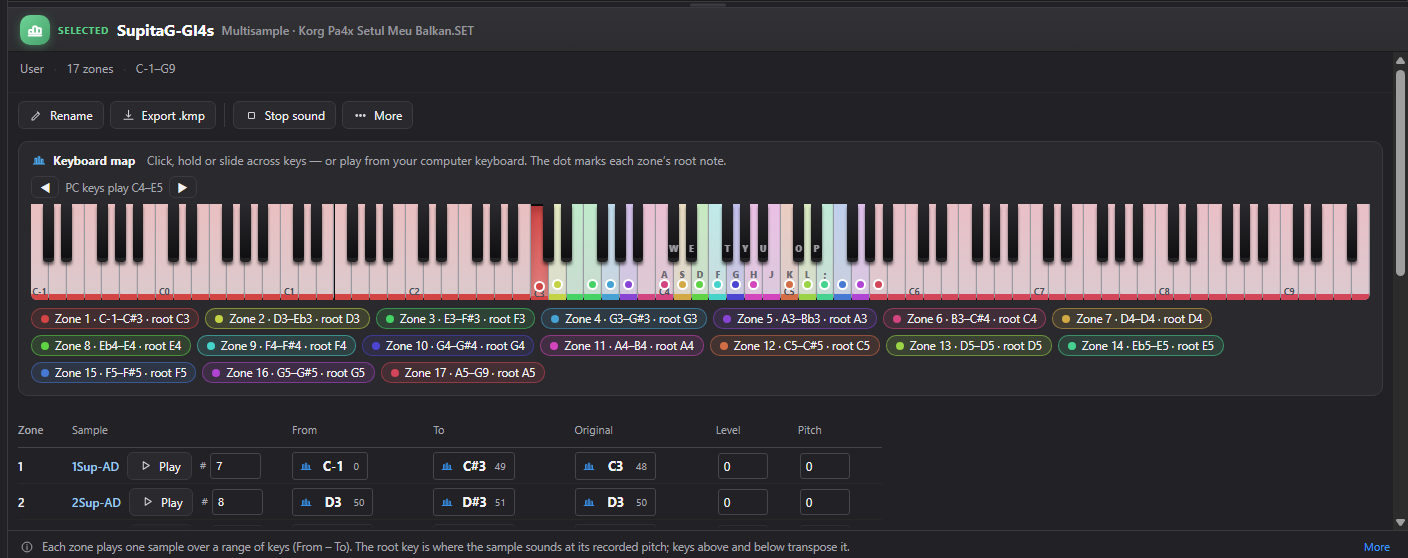Click the "C-1–G9" range text
The width and height of the screenshot is (1408, 558).
pyautogui.click(x=156, y=69)
